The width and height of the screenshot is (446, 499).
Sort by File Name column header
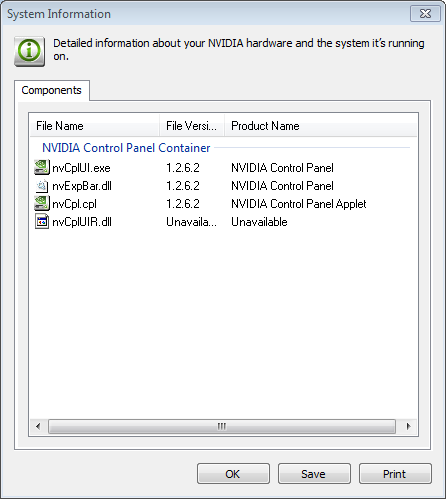(x=95, y=126)
